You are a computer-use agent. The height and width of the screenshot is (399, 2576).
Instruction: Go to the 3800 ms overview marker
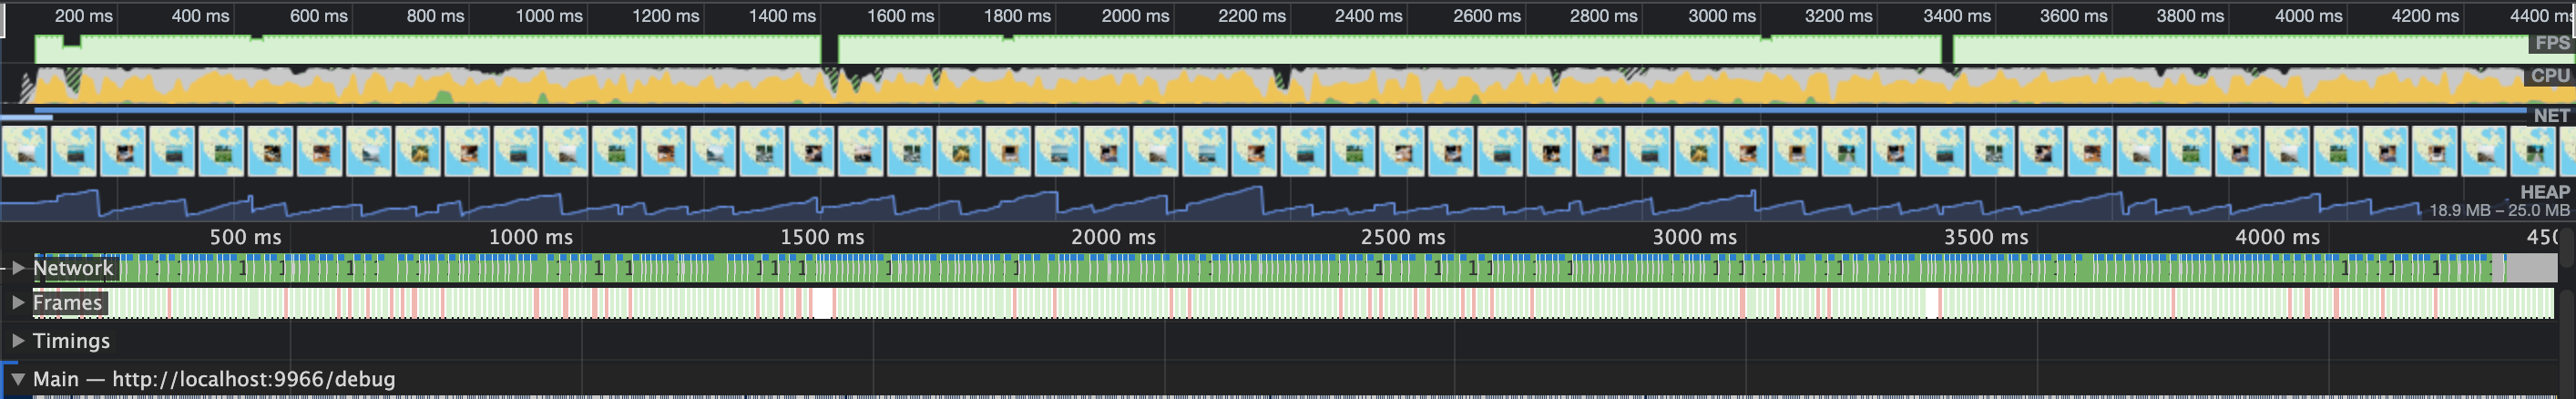(2190, 16)
